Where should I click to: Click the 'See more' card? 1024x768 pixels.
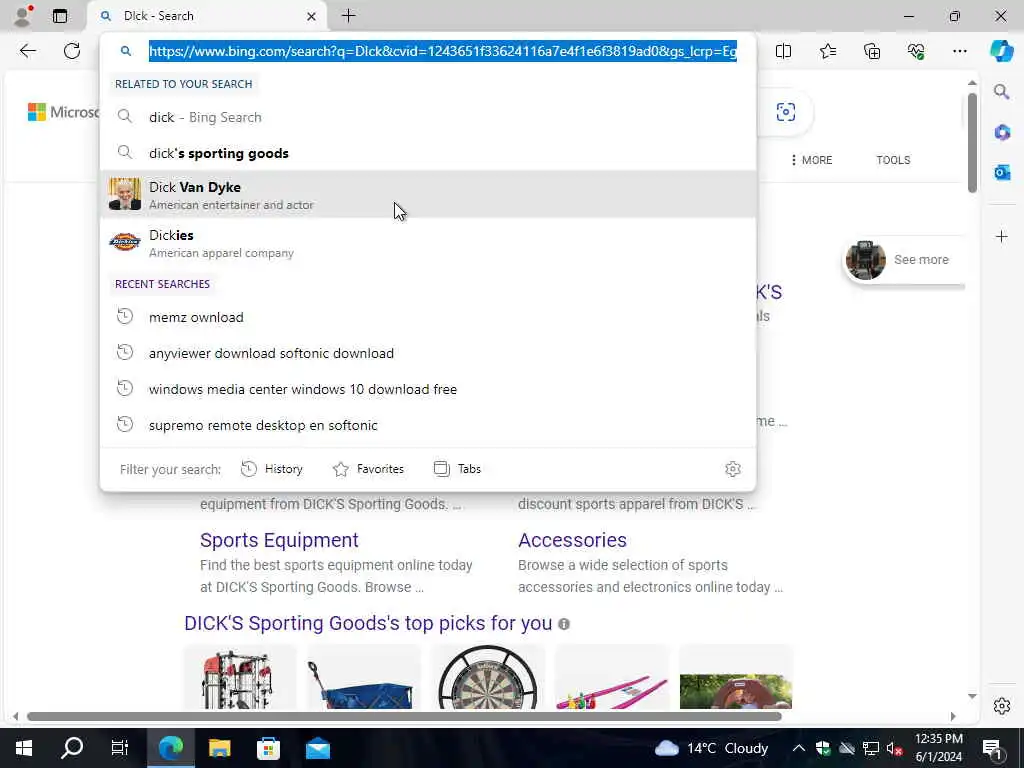pos(903,260)
